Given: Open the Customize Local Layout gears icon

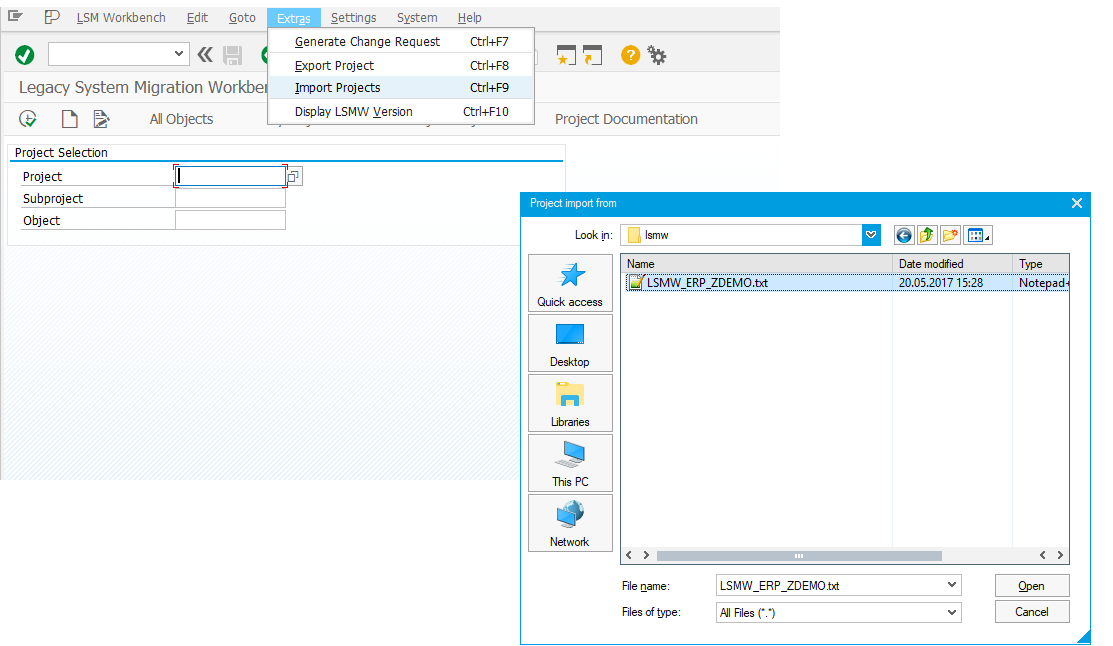Looking at the screenshot, I should click(657, 55).
